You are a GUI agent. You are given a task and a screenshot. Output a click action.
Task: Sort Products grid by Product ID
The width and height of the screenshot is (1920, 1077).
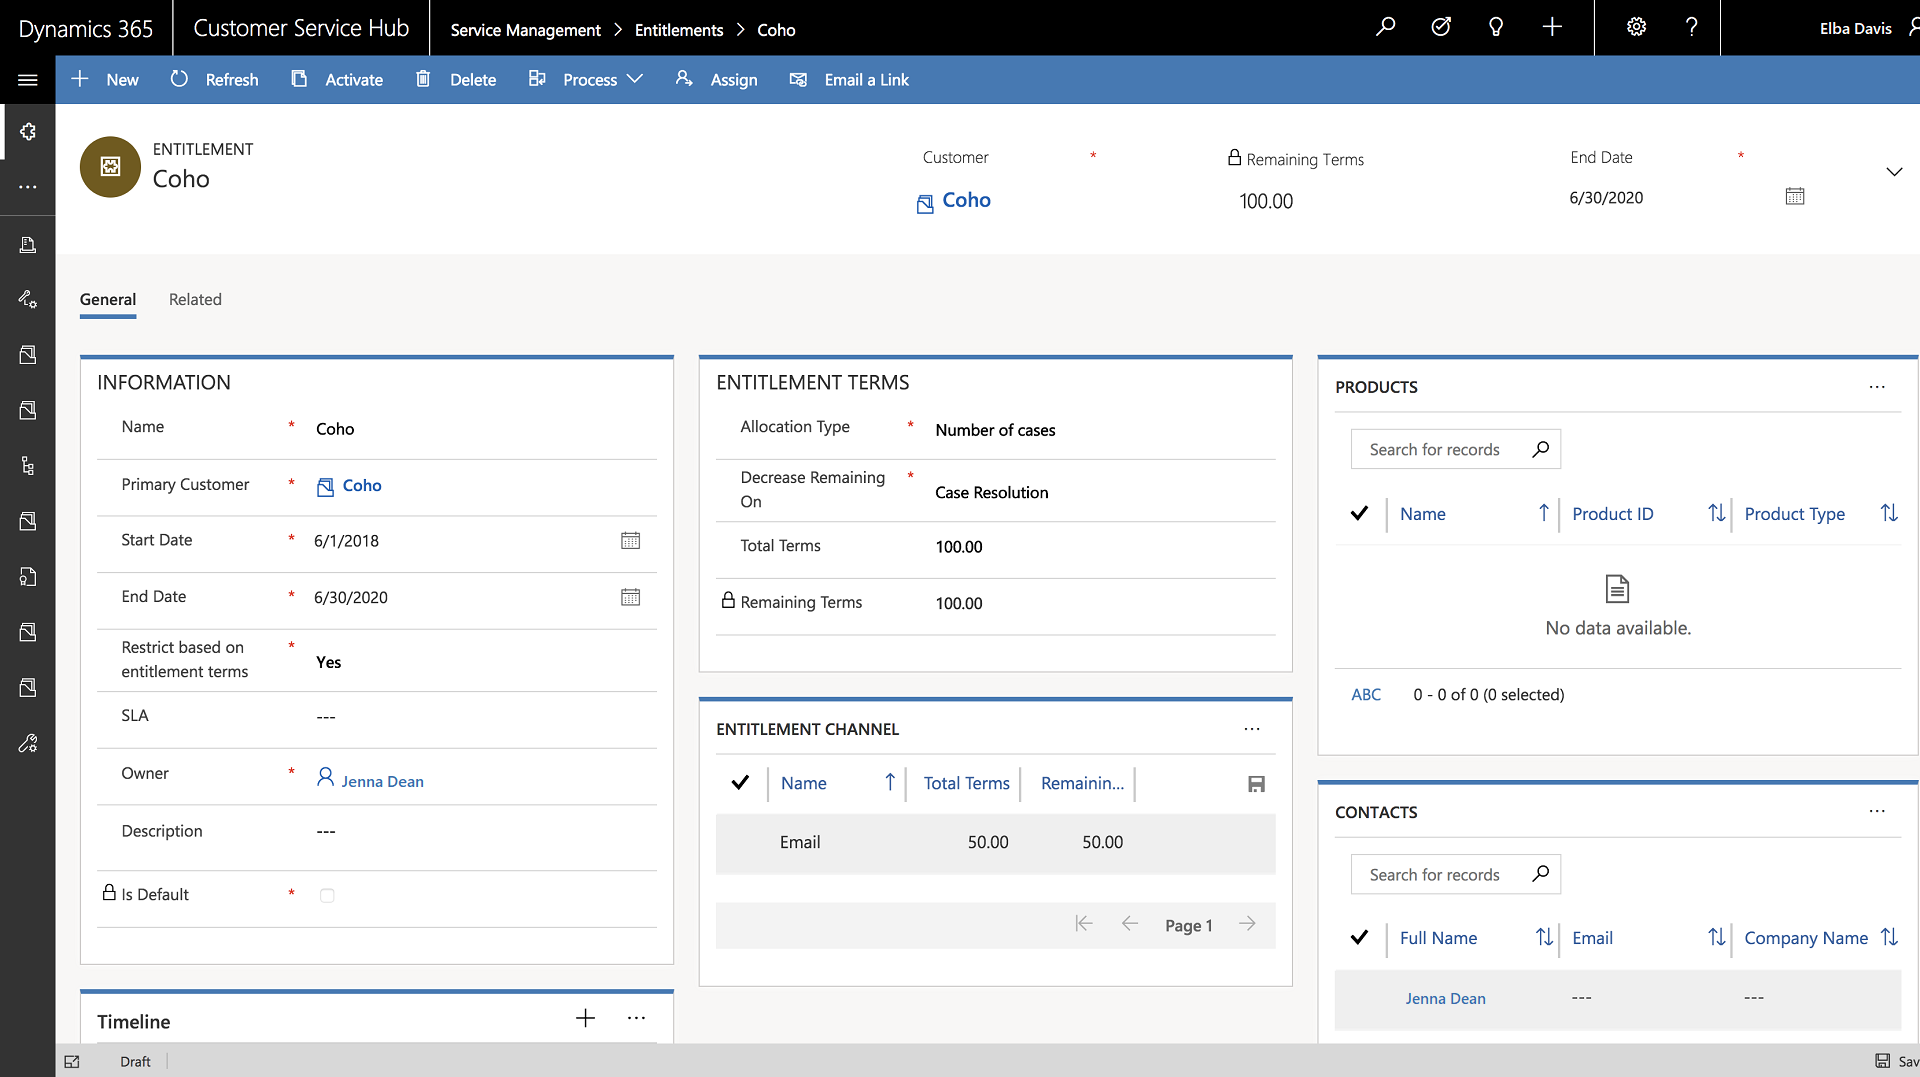coord(1612,514)
